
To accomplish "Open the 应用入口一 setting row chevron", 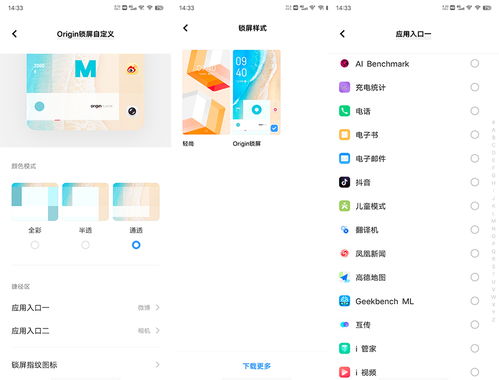I will [158, 307].
